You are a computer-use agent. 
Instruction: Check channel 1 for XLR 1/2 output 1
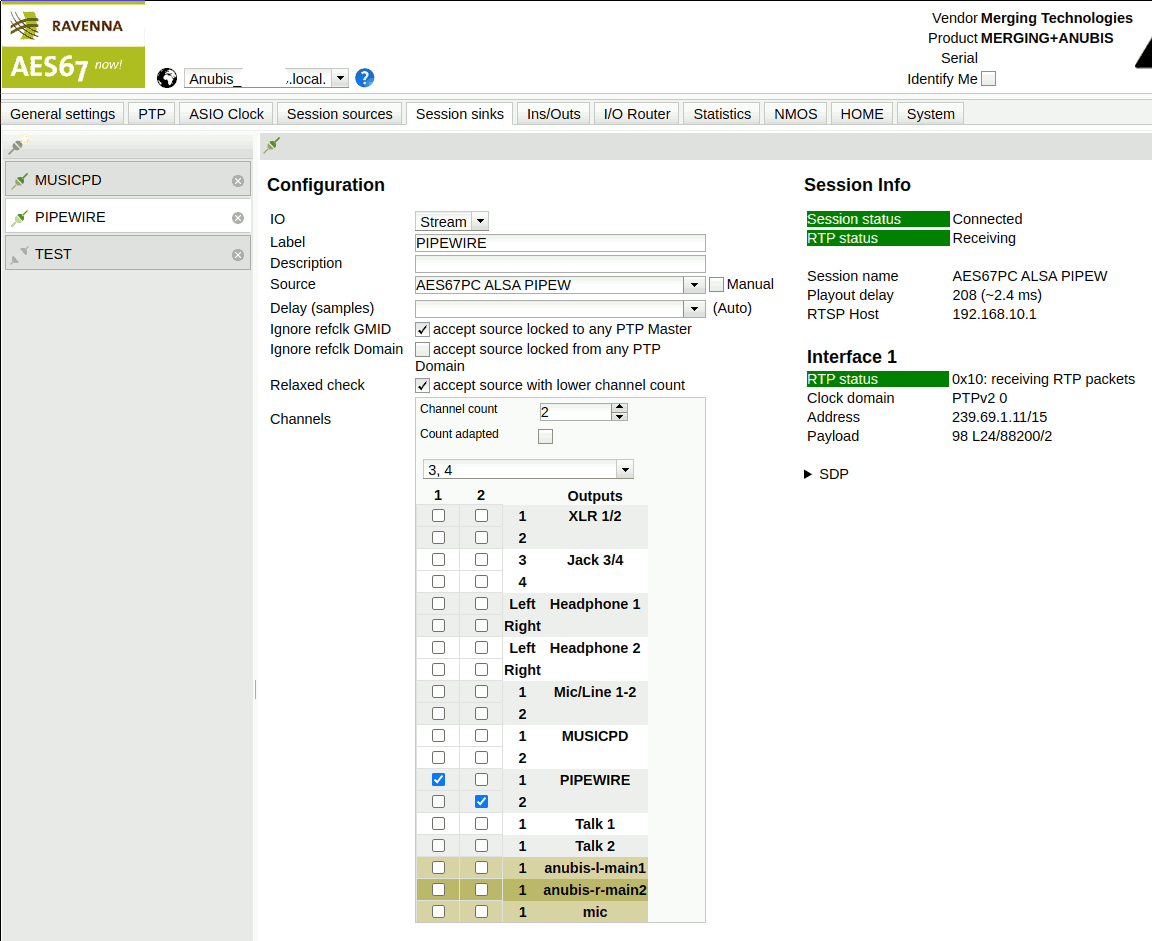tap(439, 516)
